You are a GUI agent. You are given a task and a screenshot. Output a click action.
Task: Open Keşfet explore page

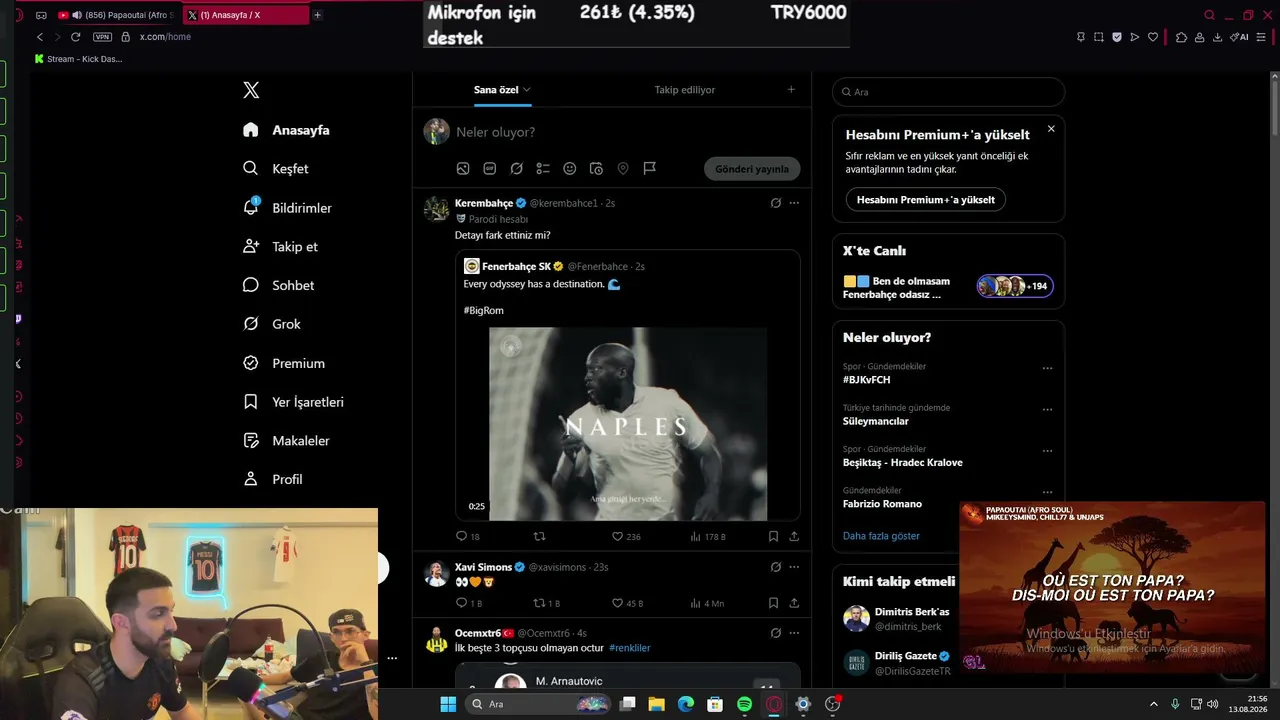[276, 169]
